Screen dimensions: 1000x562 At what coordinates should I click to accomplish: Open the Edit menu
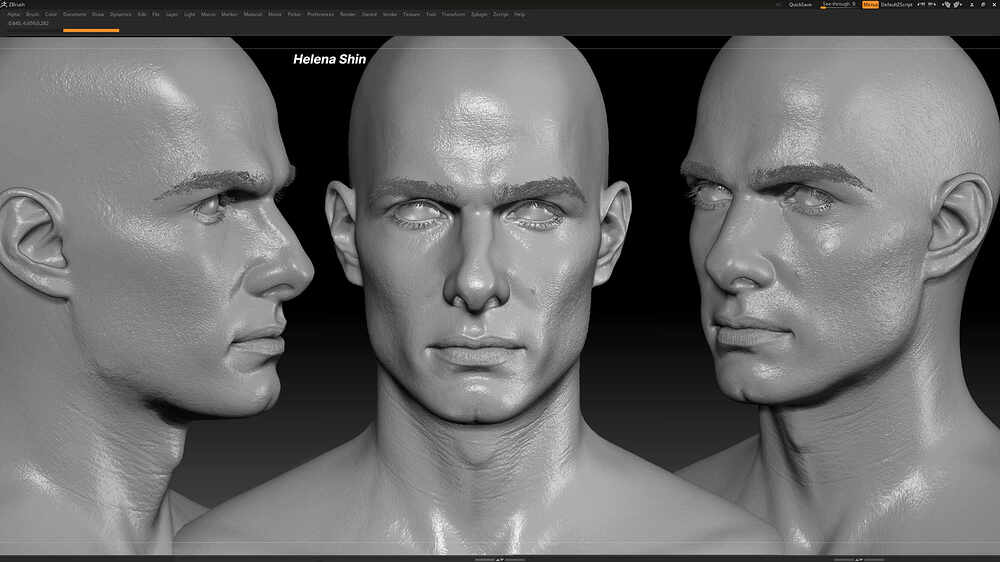tap(142, 14)
